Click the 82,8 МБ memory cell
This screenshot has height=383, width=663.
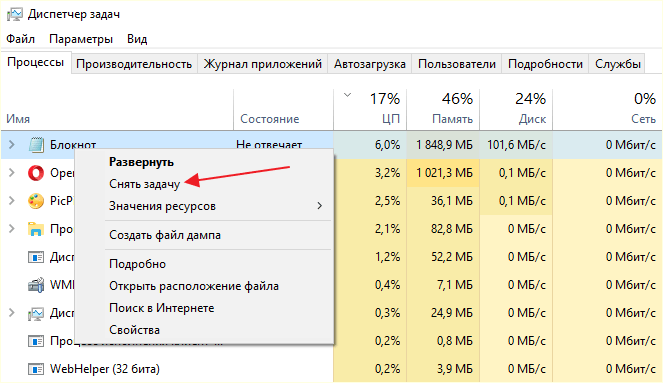coord(443,229)
